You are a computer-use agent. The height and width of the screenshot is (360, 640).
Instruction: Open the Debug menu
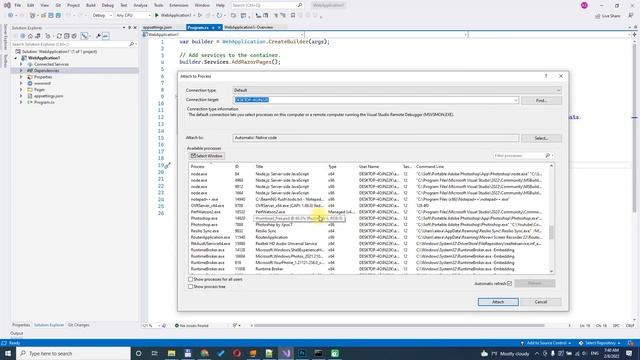[108, 5]
